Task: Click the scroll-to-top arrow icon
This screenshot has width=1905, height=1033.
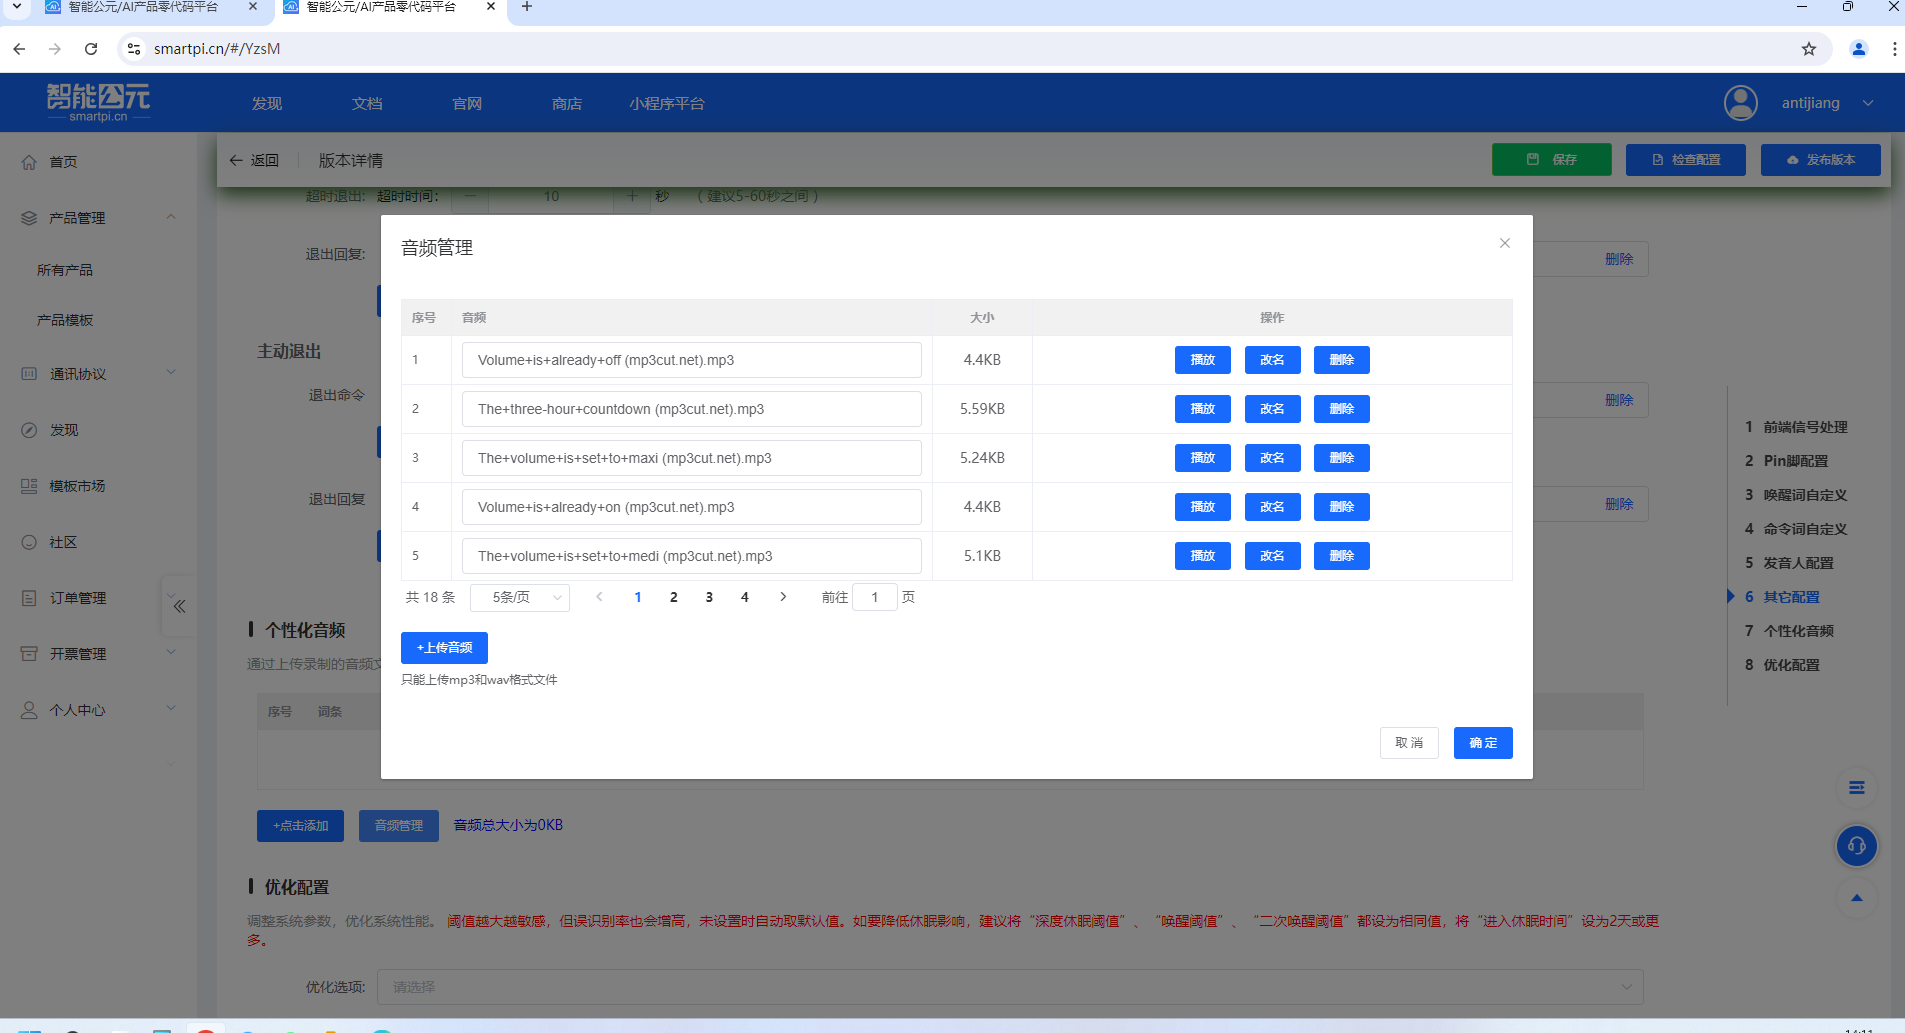Action: [1856, 898]
